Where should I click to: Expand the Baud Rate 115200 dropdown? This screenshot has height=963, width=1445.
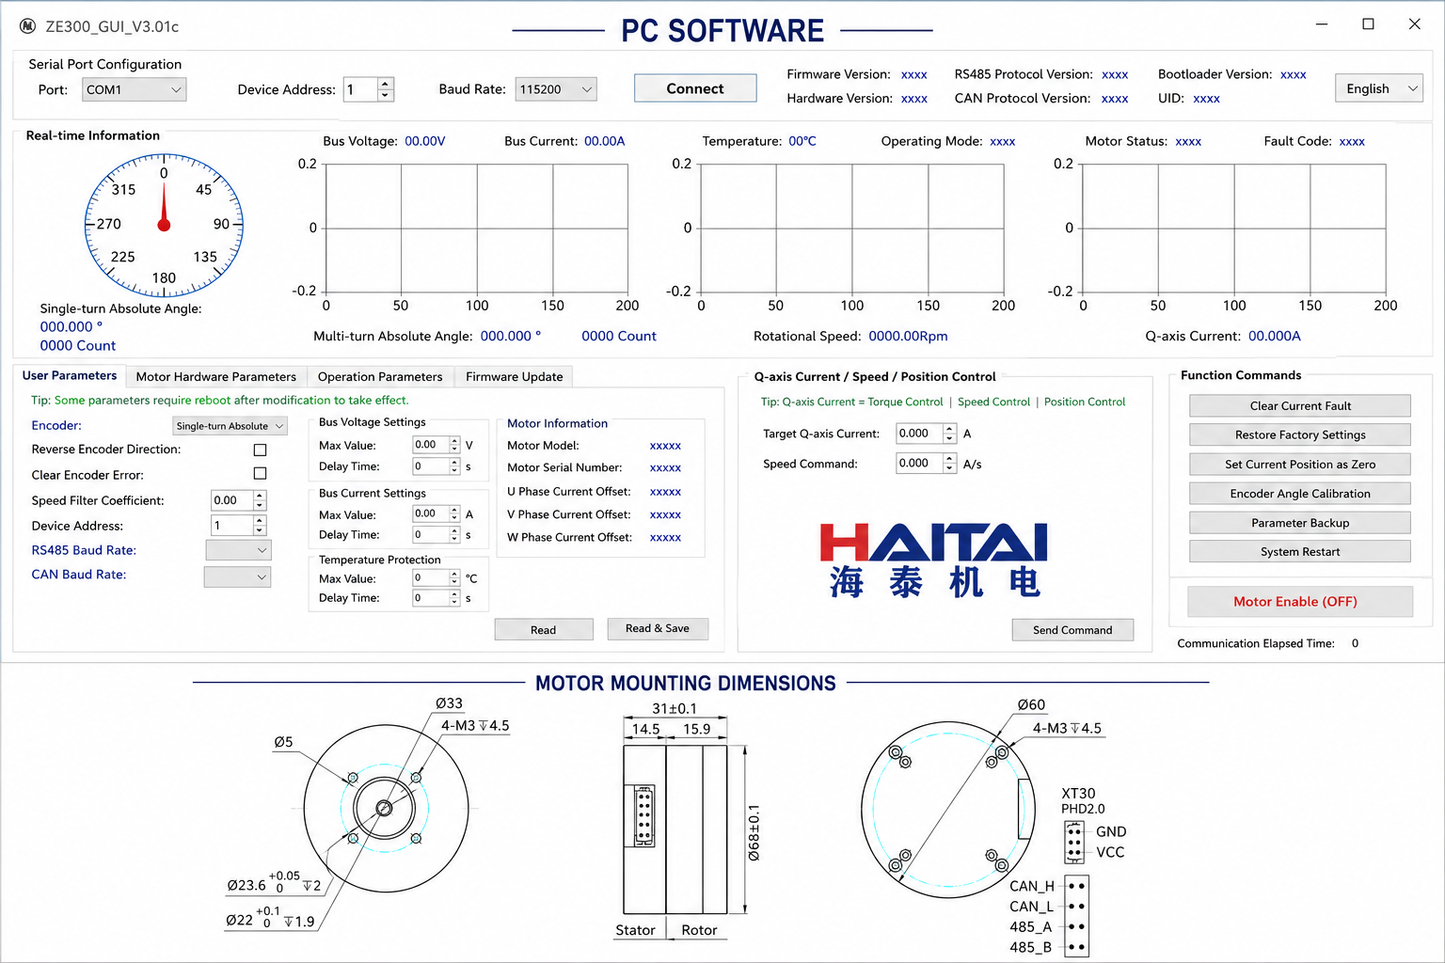pyautogui.click(x=556, y=90)
